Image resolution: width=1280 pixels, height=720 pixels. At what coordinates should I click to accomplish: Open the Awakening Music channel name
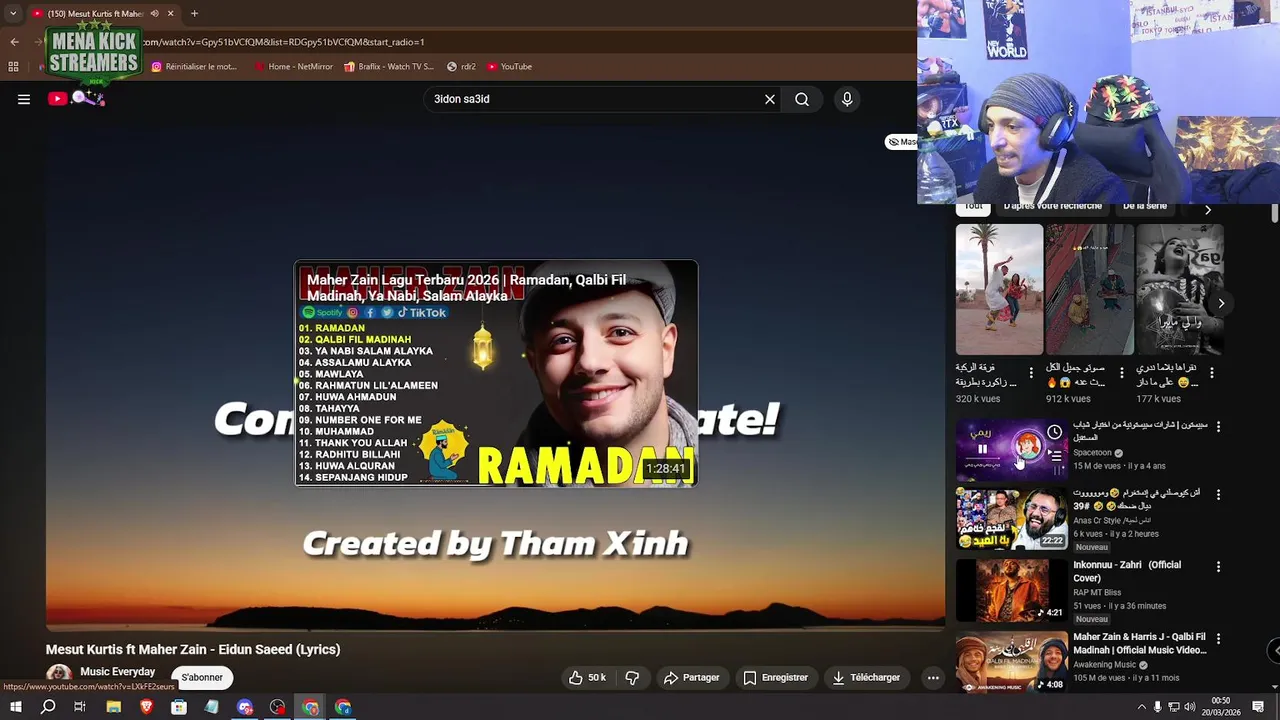pyautogui.click(x=1104, y=665)
